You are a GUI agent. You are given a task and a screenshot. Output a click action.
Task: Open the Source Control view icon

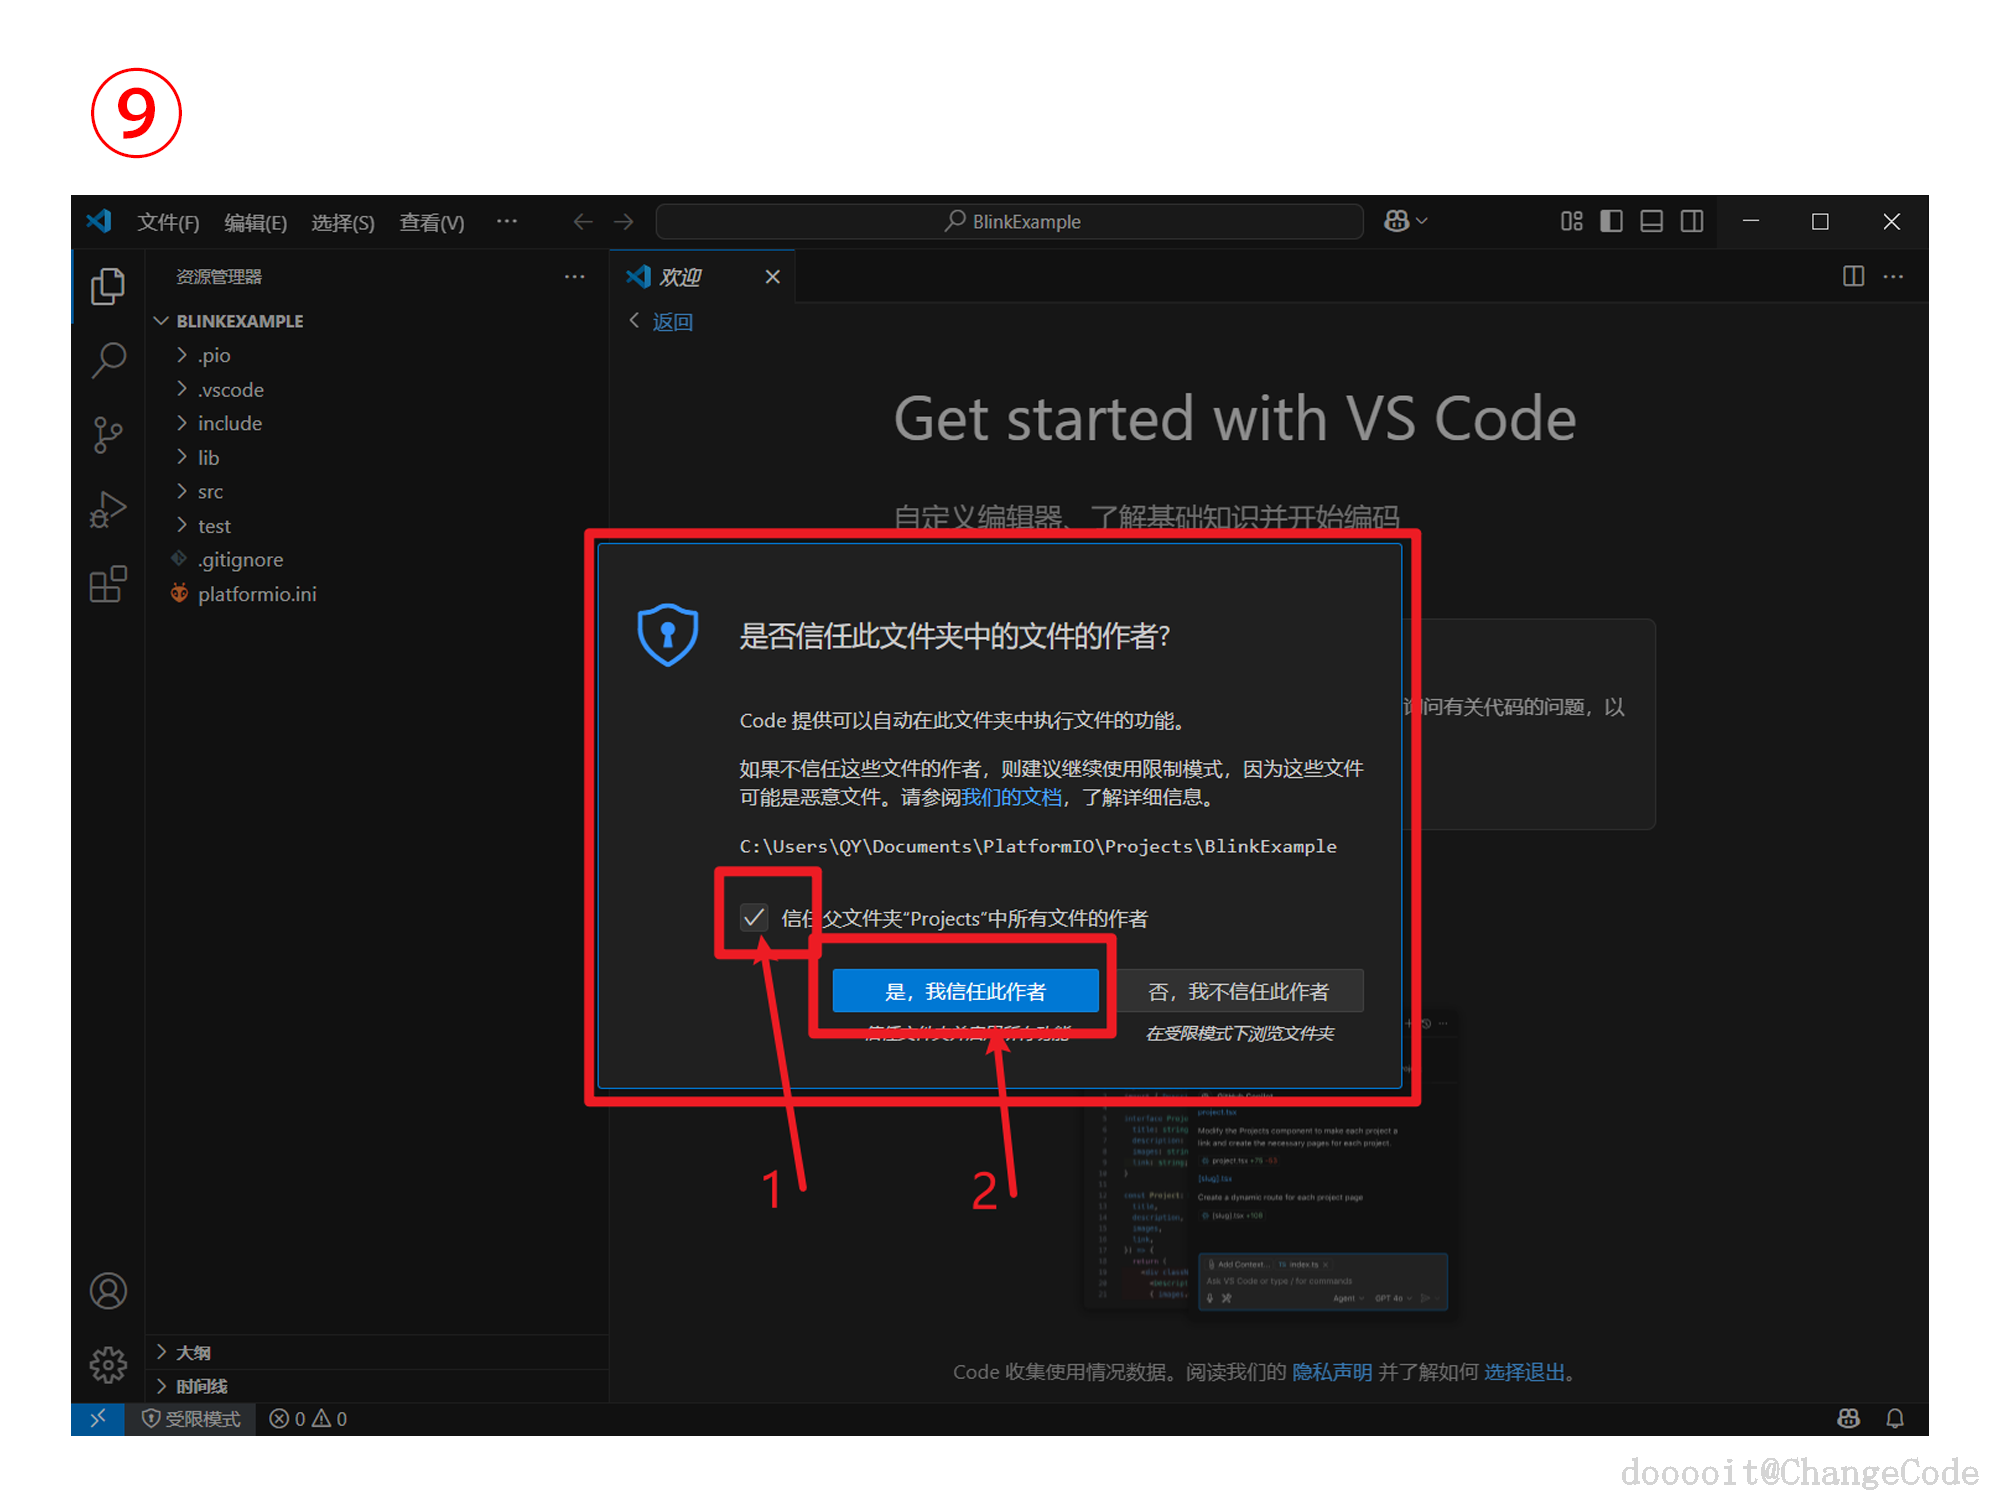(x=108, y=435)
